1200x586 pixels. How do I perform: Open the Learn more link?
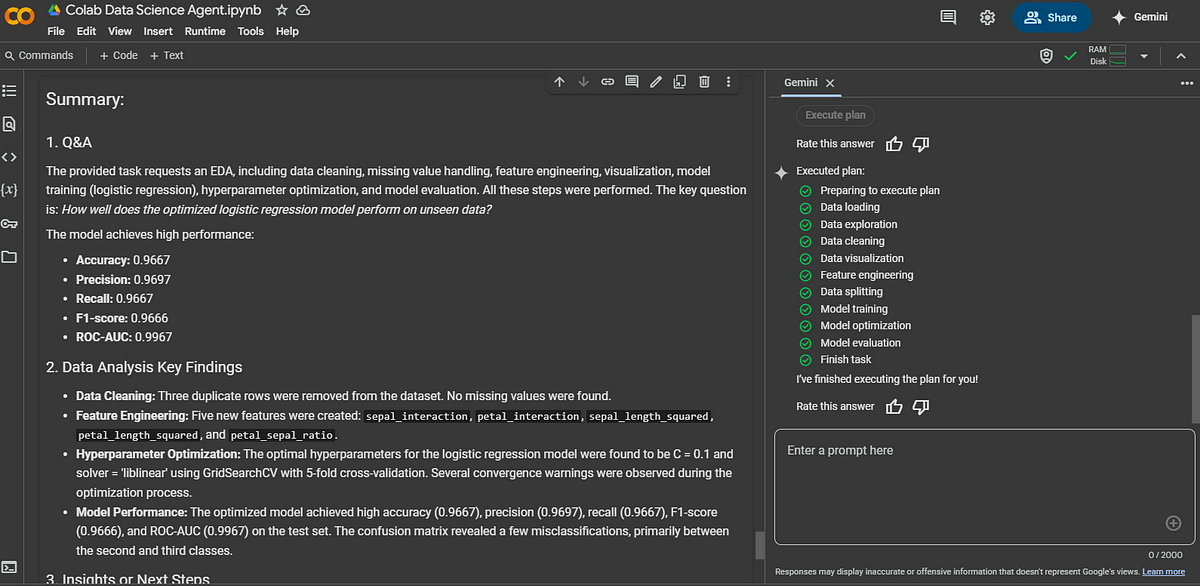pyautogui.click(x=1163, y=572)
